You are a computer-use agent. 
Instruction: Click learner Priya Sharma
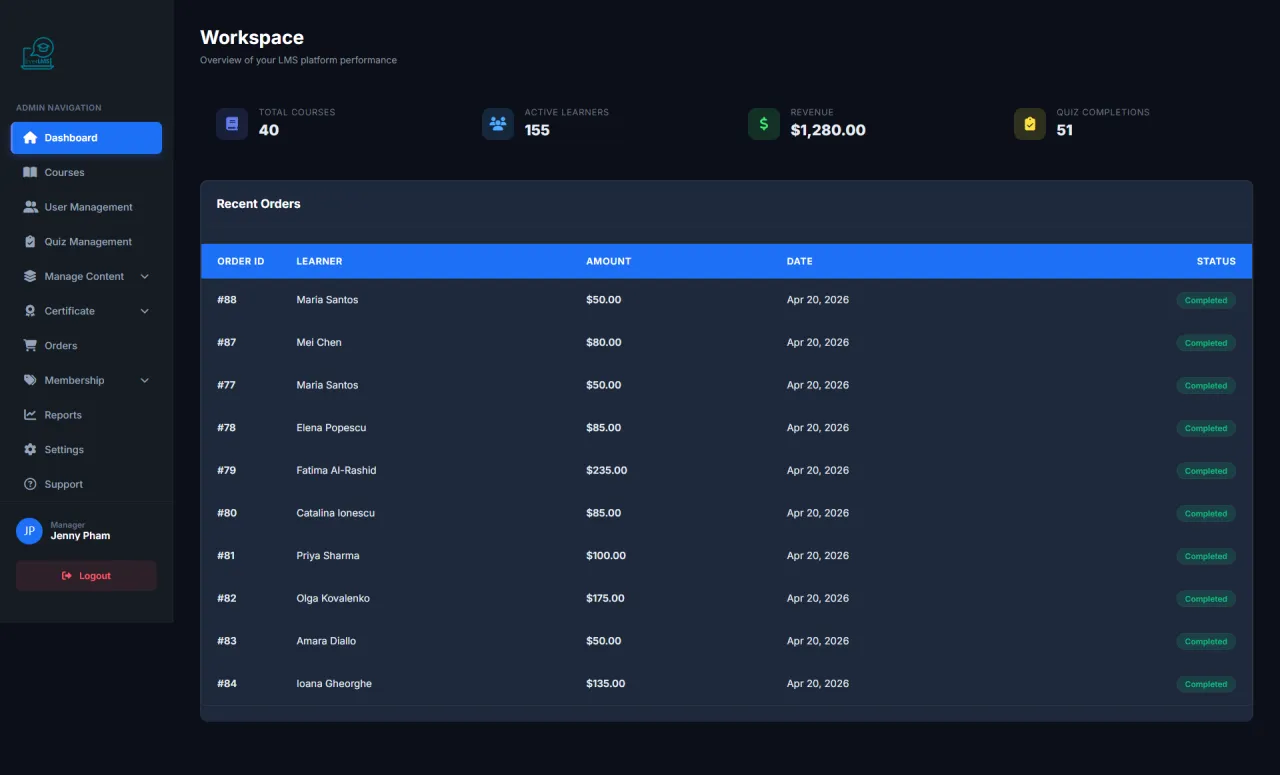tap(328, 556)
